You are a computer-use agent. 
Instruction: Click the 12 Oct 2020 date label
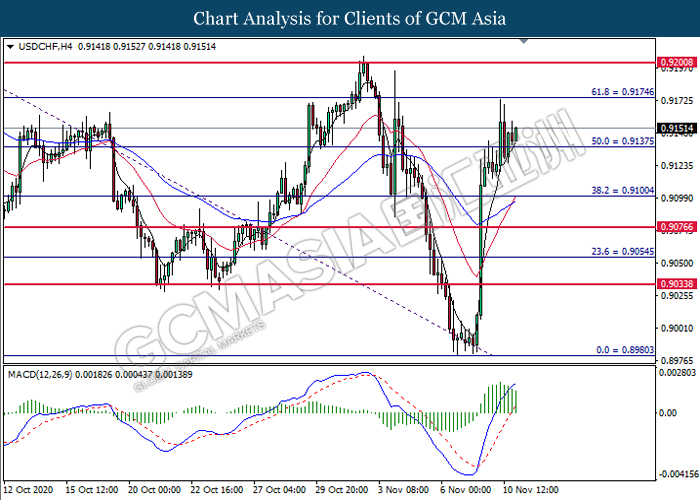point(28,490)
